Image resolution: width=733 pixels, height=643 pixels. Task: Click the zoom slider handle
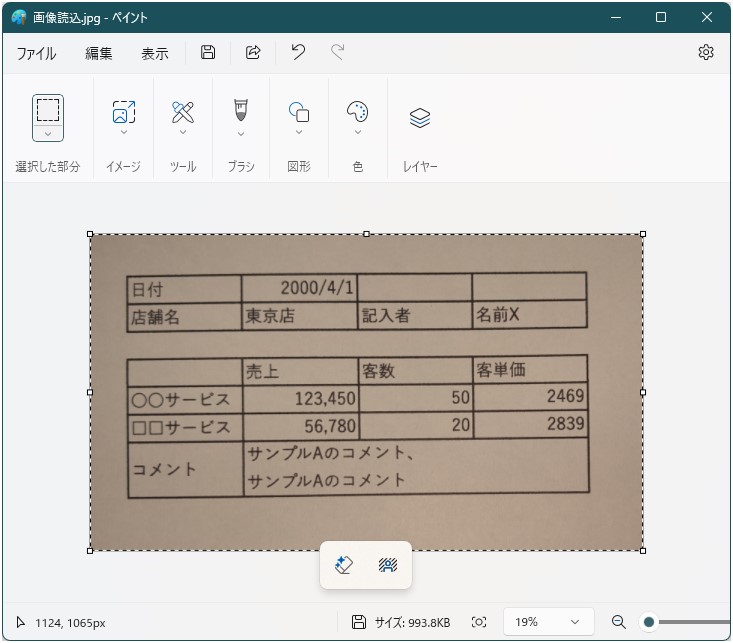[x=649, y=622]
